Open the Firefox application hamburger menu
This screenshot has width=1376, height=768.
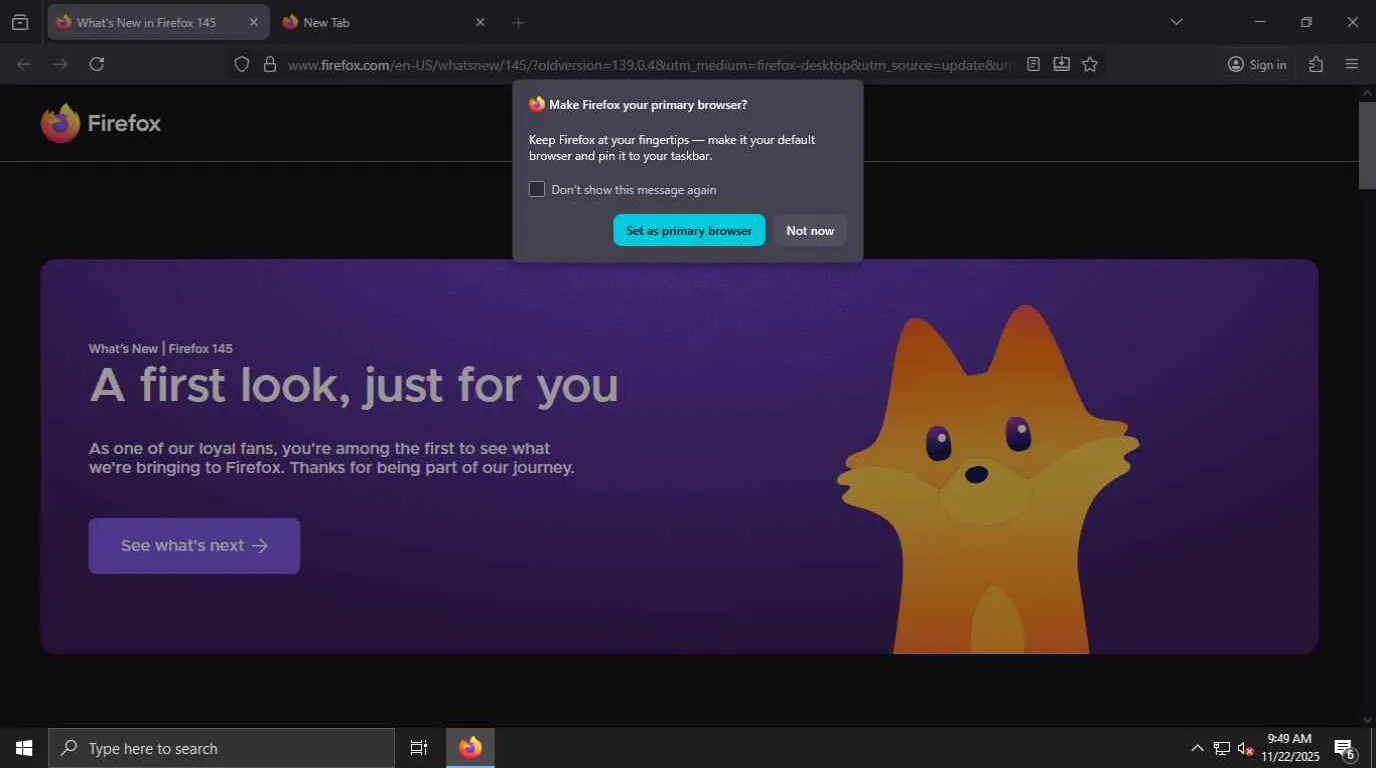[x=1352, y=64]
